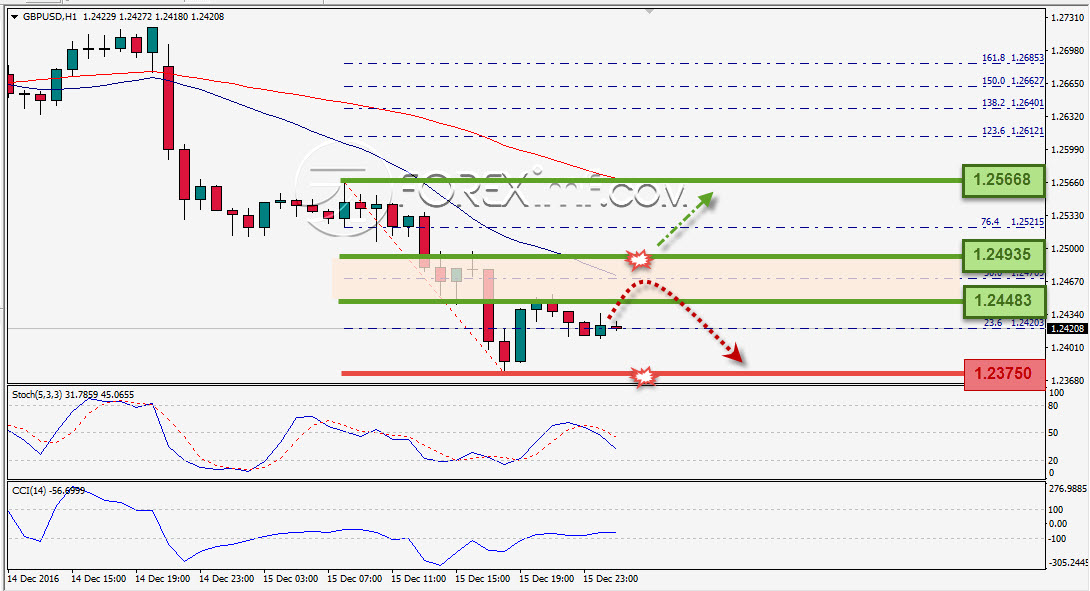Image resolution: width=1090 pixels, height=591 pixels.
Task: Click price axis value 1.26980
Action: click(x=1068, y=51)
